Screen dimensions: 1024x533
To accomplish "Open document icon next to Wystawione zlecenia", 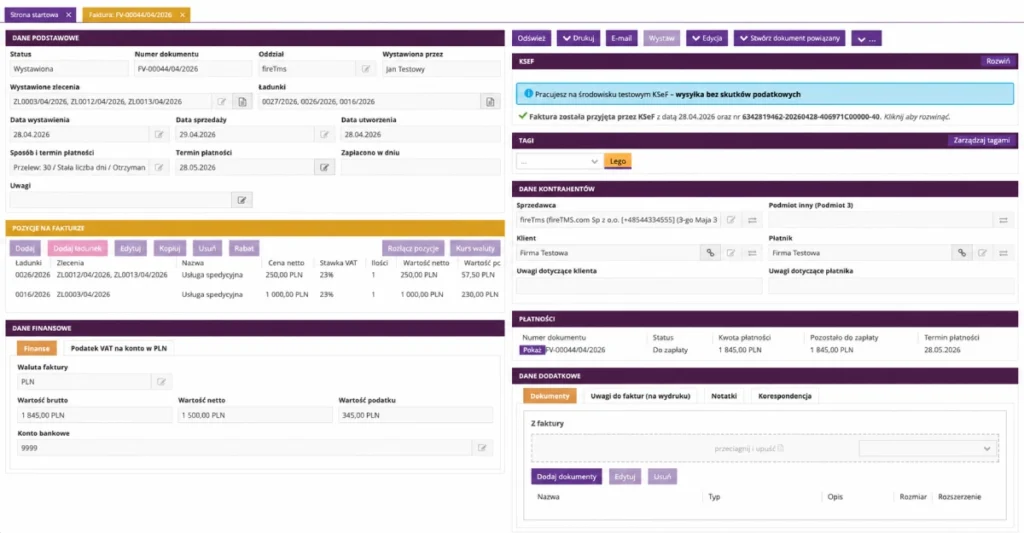I will (242, 102).
